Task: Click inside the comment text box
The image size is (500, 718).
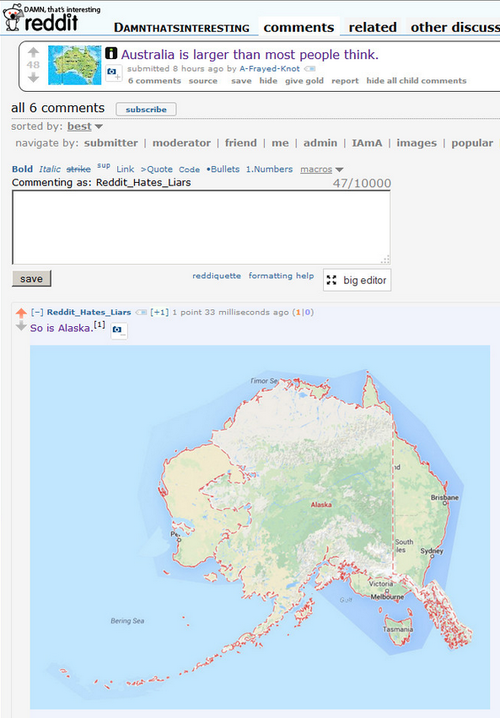Action: [201, 227]
